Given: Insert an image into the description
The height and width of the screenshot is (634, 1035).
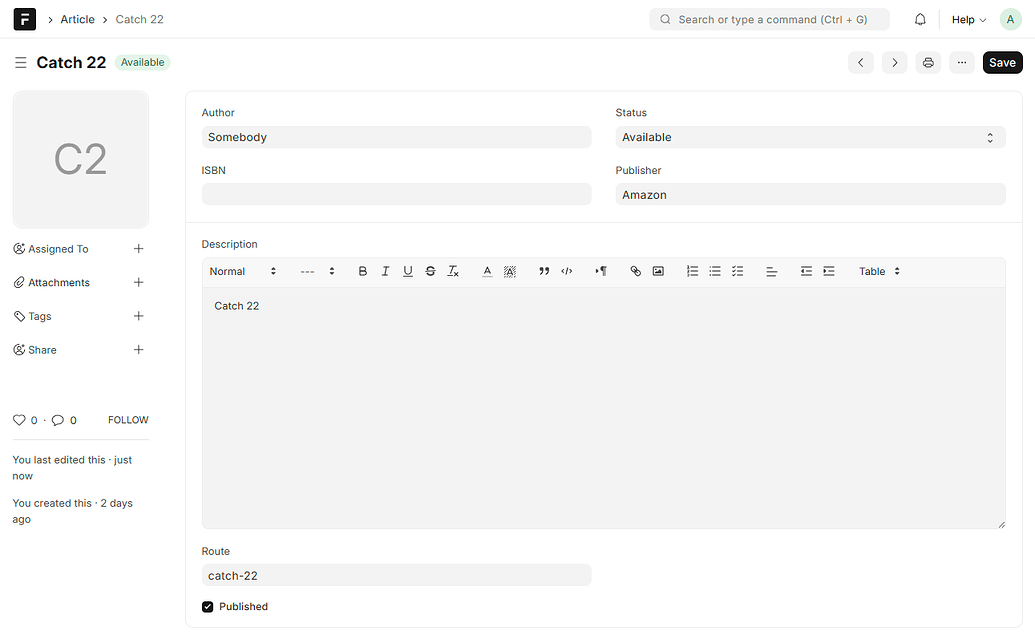Looking at the screenshot, I should coord(658,271).
